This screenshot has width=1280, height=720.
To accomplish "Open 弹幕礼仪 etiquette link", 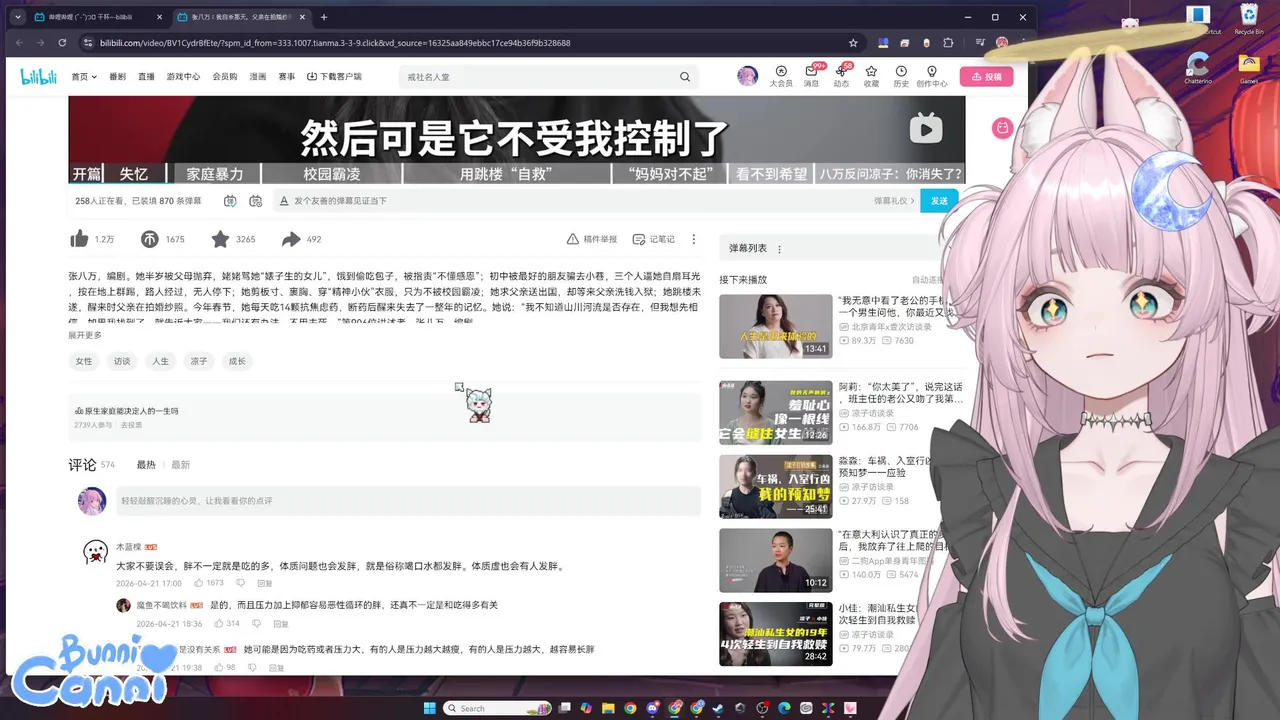I will [893, 201].
